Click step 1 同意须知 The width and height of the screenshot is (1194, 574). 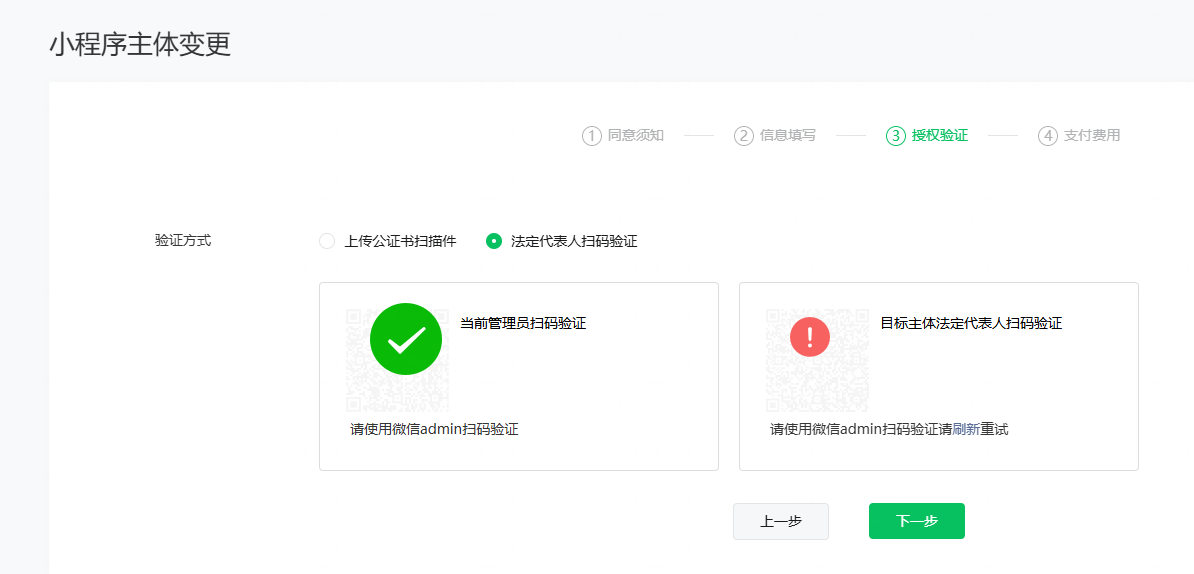tap(623, 136)
